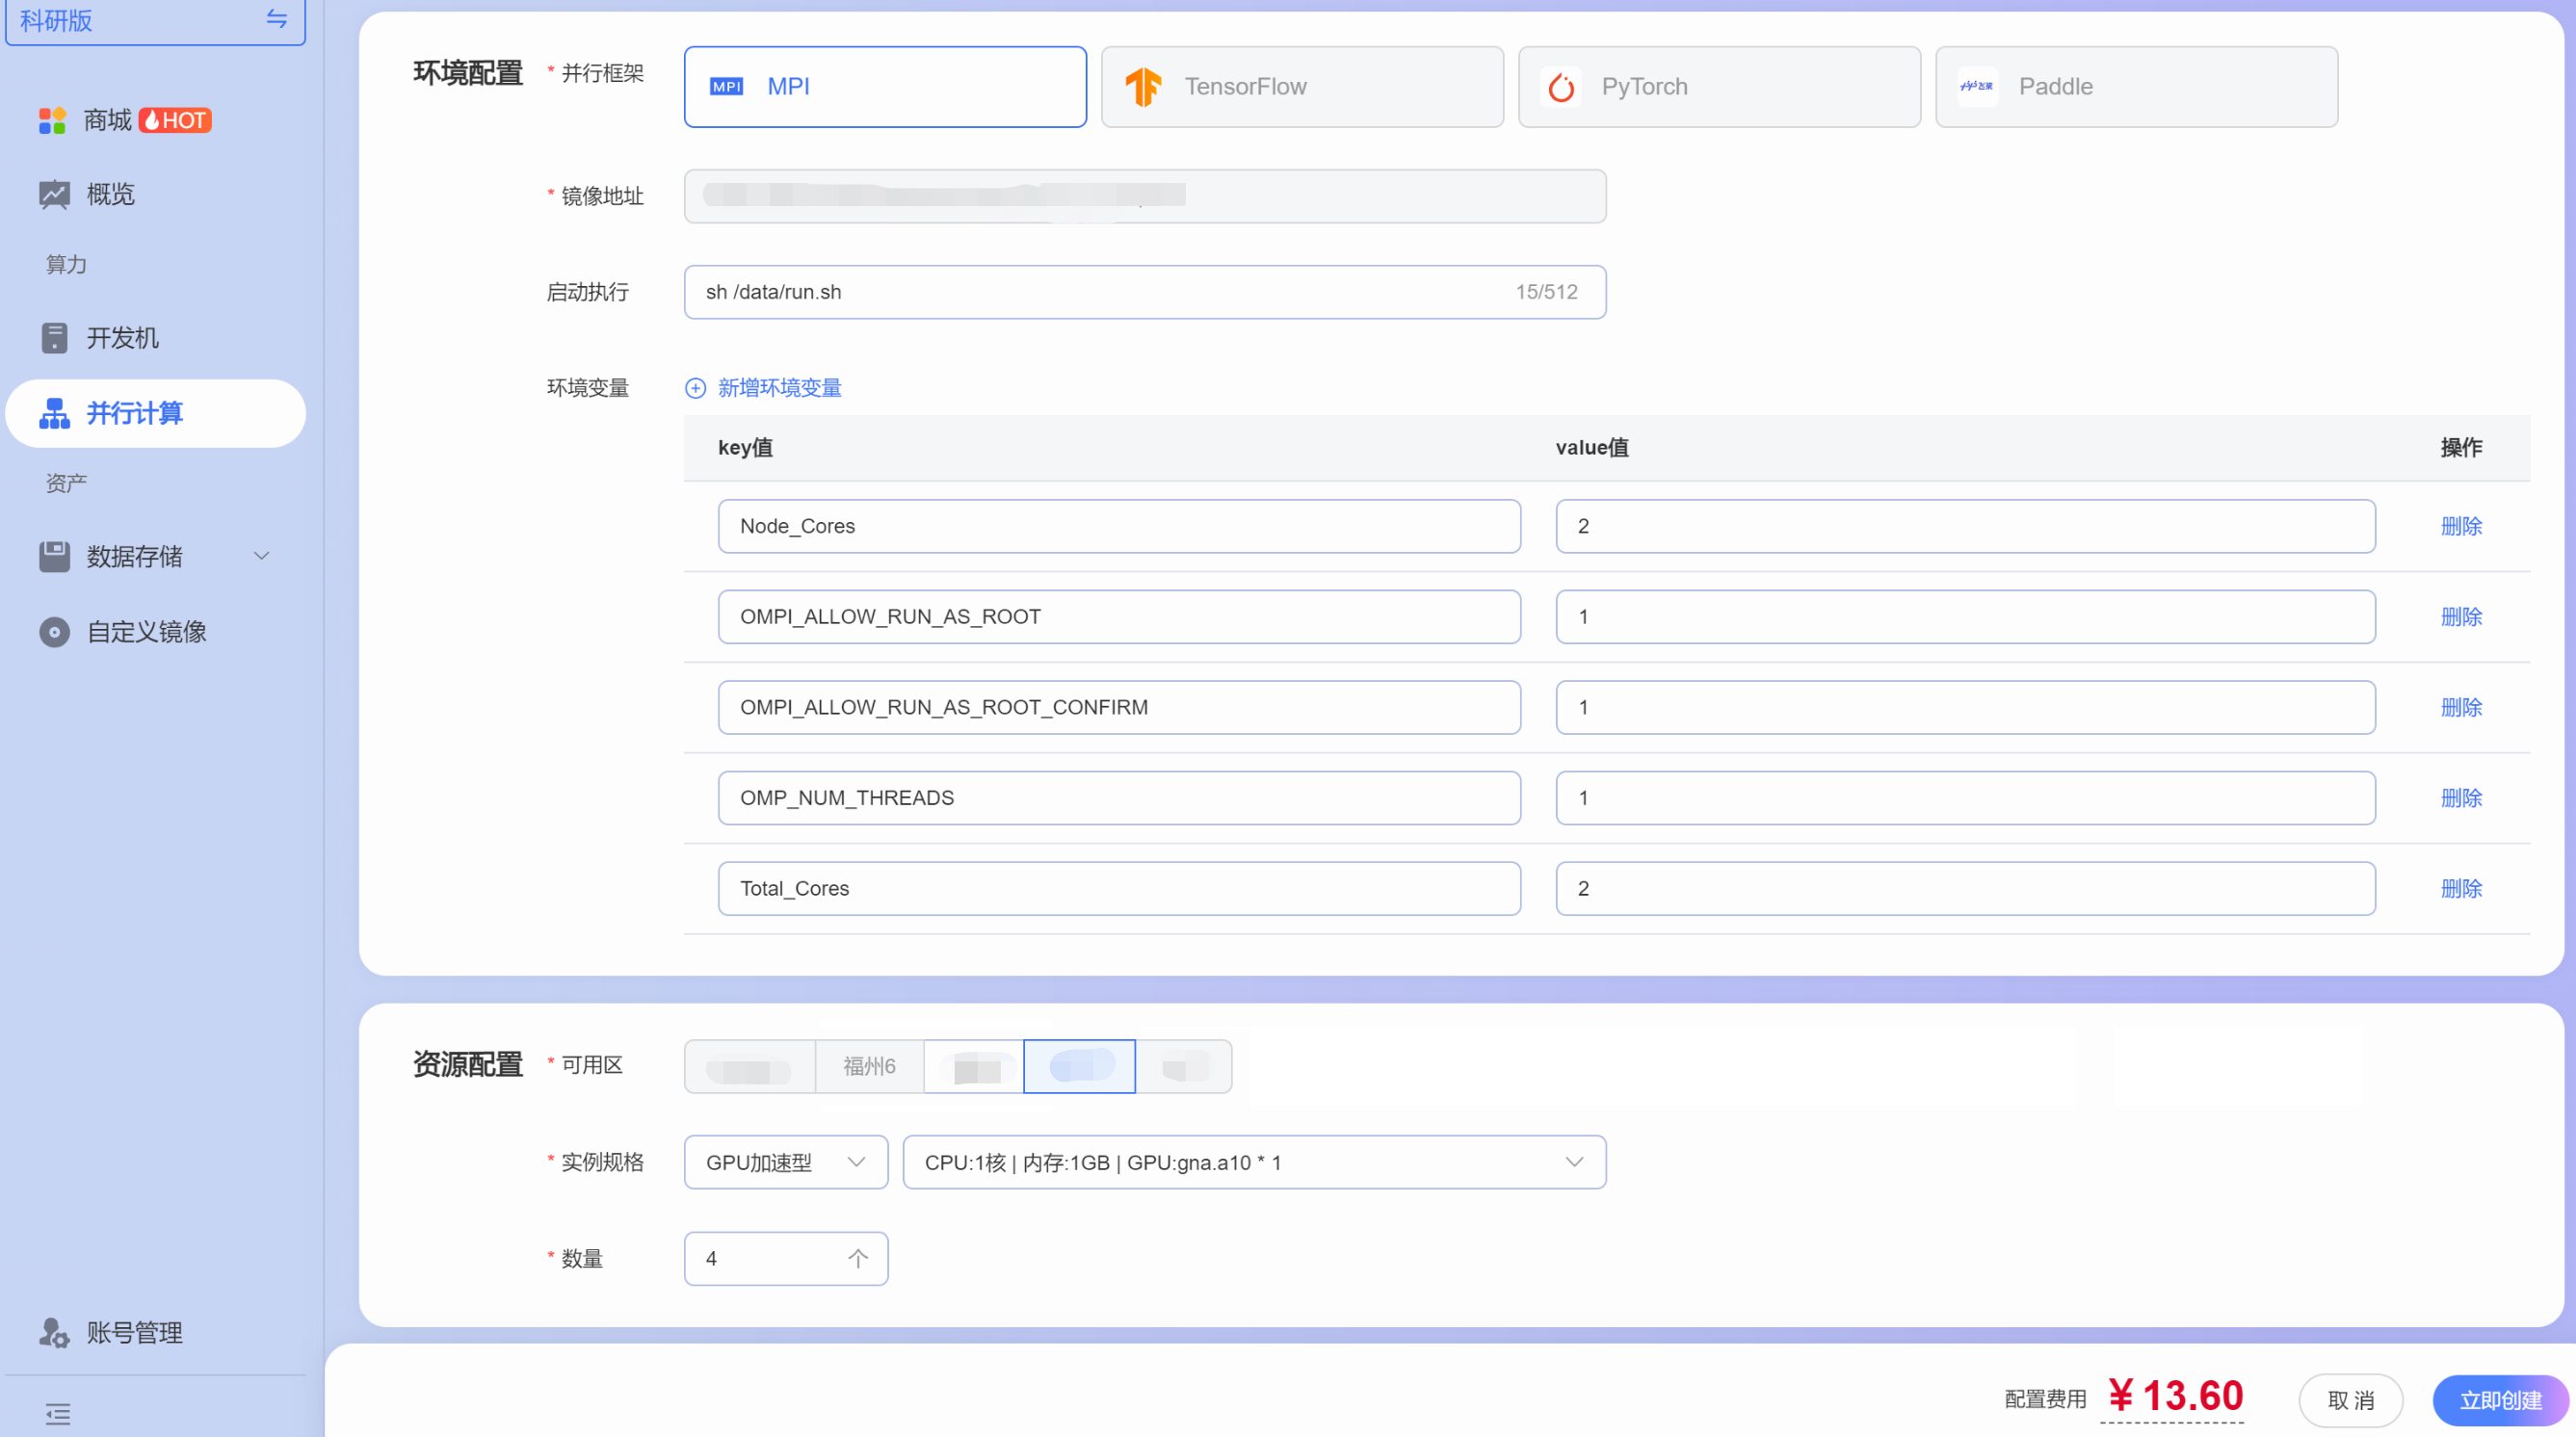Delete the OMPI_ALLOW_RUN_AS_ROOT row
This screenshot has height=1437, width=2576.
pyautogui.click(x=2461, y=617)
